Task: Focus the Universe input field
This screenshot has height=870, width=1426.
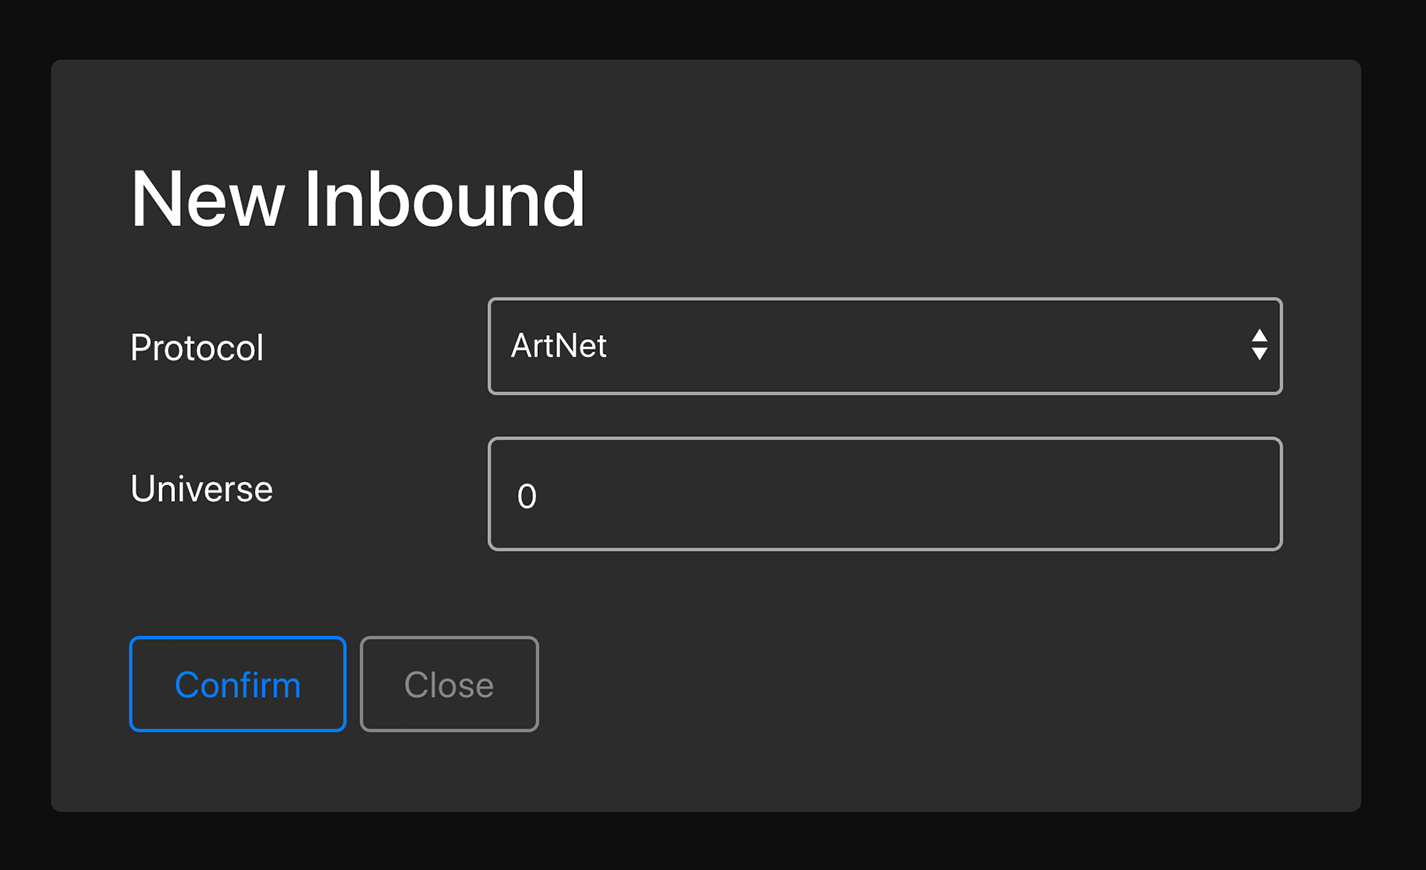Action: (884, 494)
